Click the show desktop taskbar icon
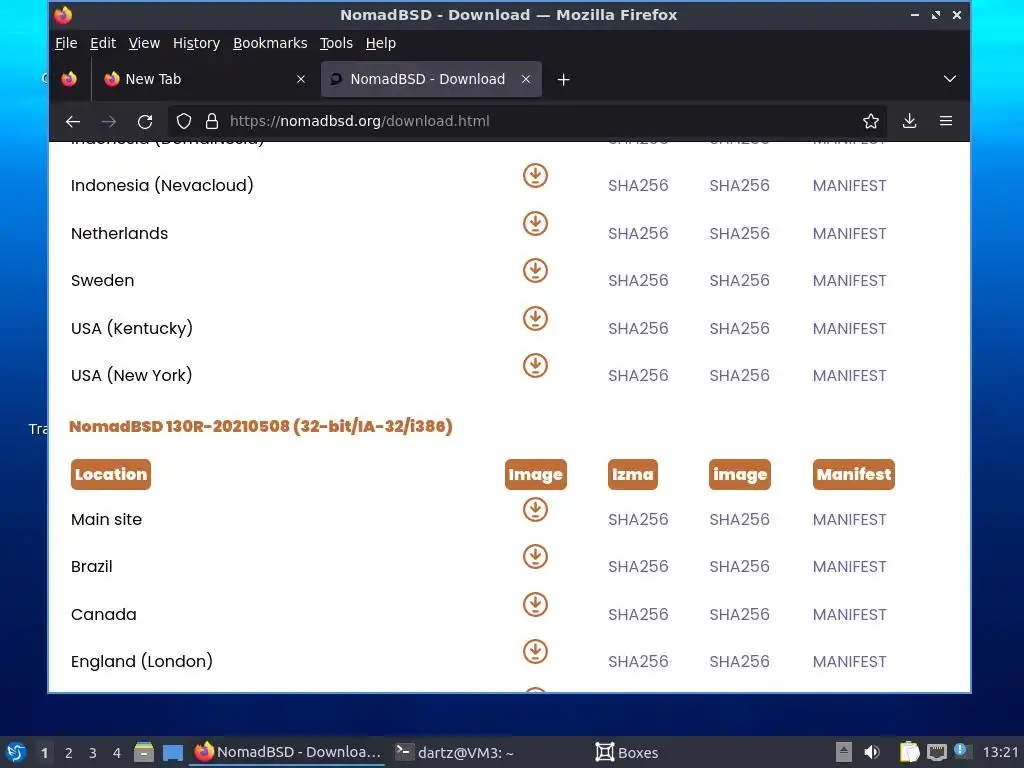This screenshot has height=768, width=1024. 172,752
